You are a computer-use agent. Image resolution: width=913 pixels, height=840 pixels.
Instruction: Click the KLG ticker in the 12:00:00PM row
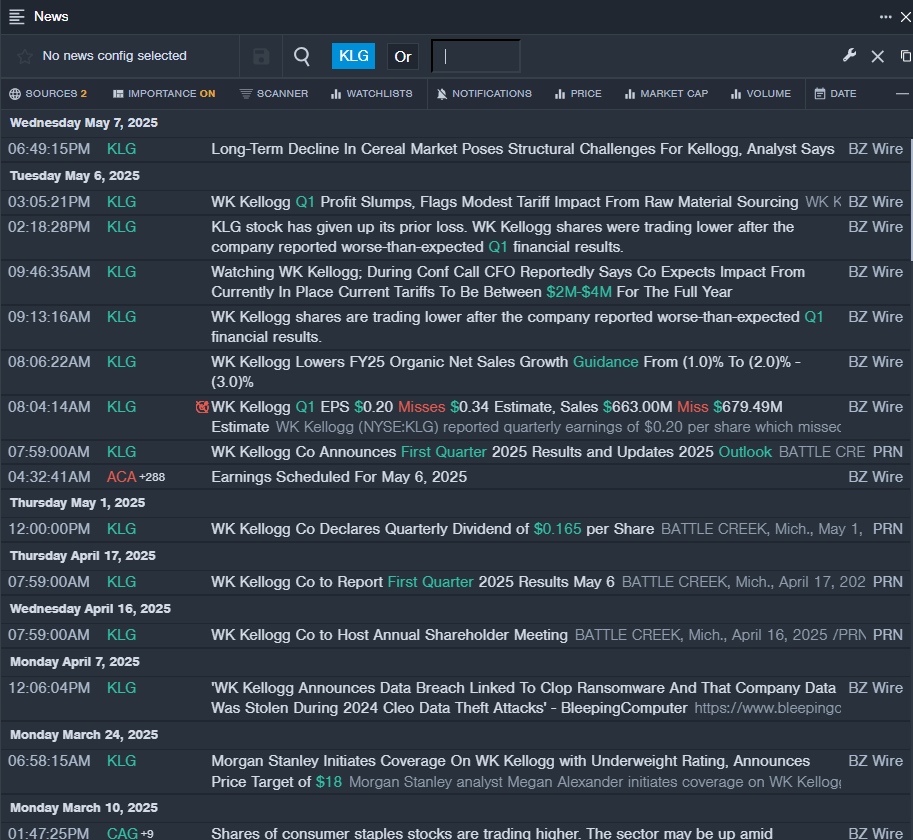click(x=121, y=529)
